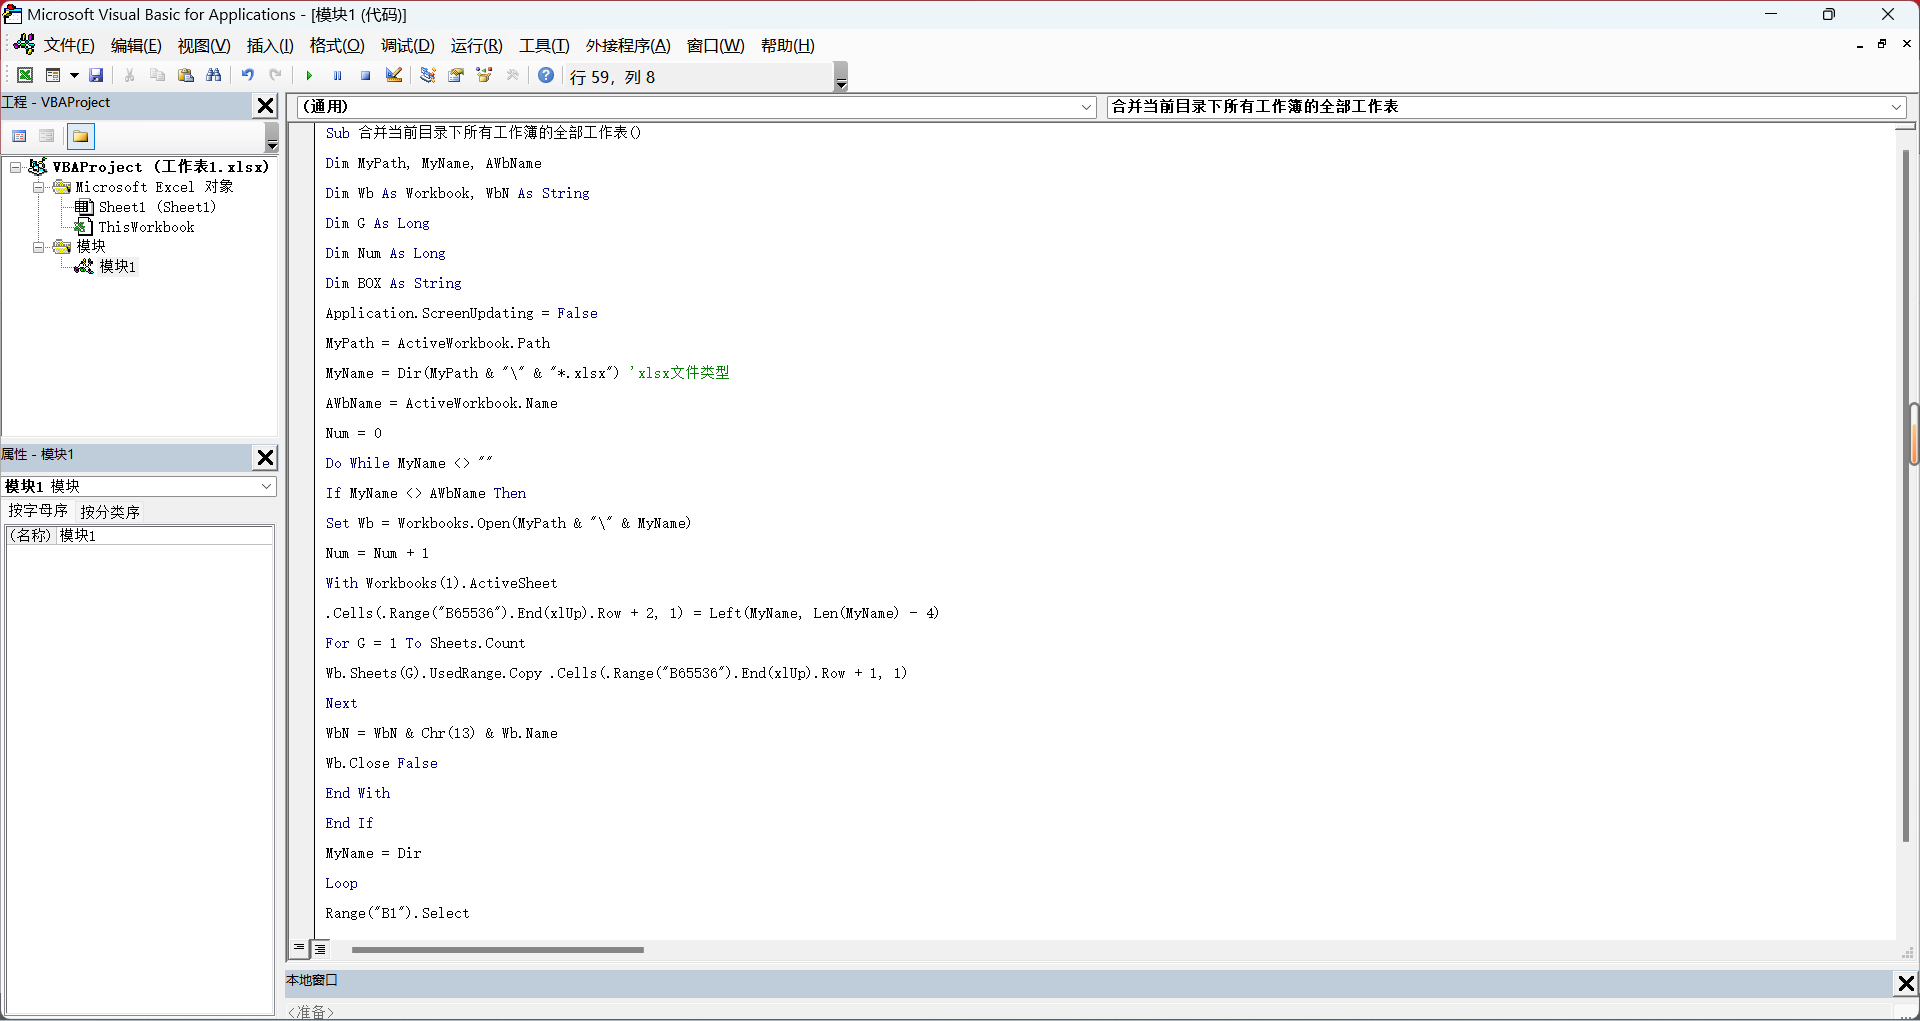This screenshot has width=1920, height=1021.
Task: Click code line 'Range("B1").Select'
Action: 397,913
